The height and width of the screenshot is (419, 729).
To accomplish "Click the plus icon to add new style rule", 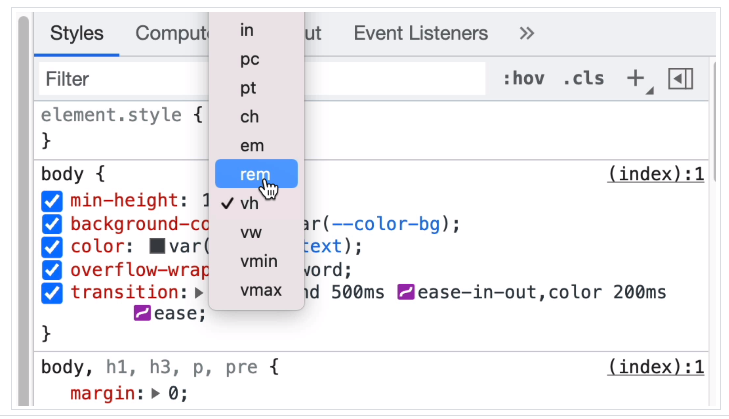I will tap(635, 79).
